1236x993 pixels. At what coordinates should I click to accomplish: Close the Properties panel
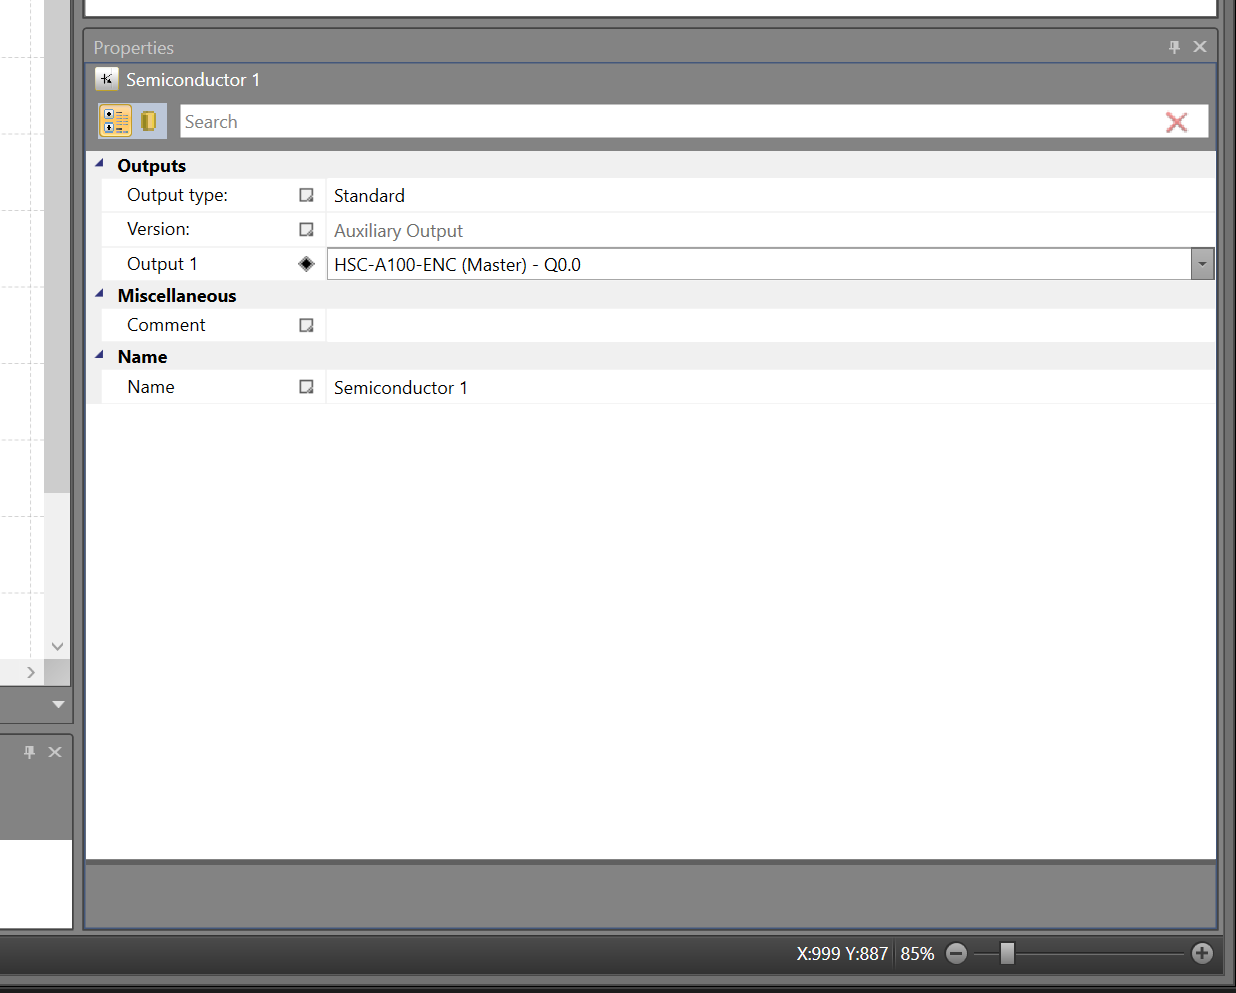pos(1200,47)
